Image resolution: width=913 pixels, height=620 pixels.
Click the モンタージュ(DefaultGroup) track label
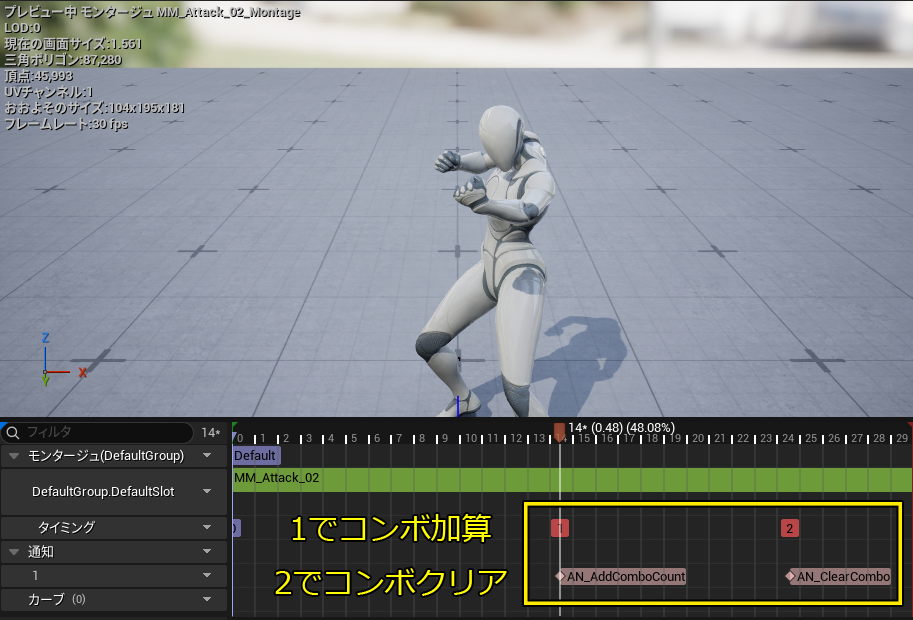(106, 456)
